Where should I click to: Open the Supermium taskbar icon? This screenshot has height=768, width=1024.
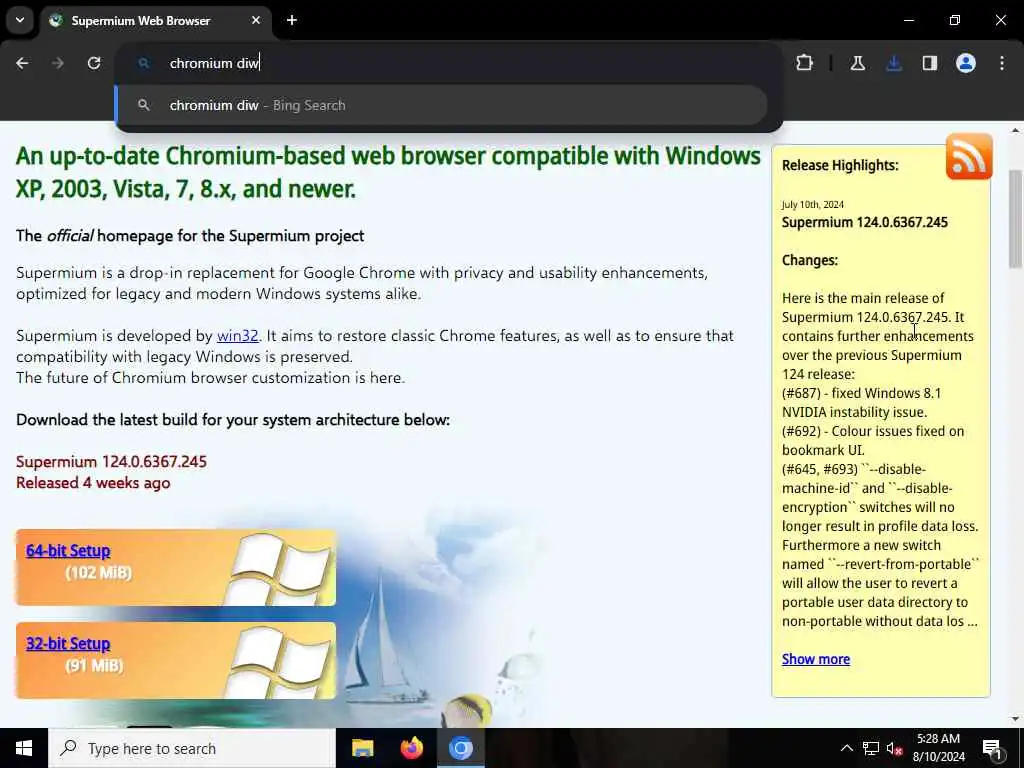pos(460,748)
